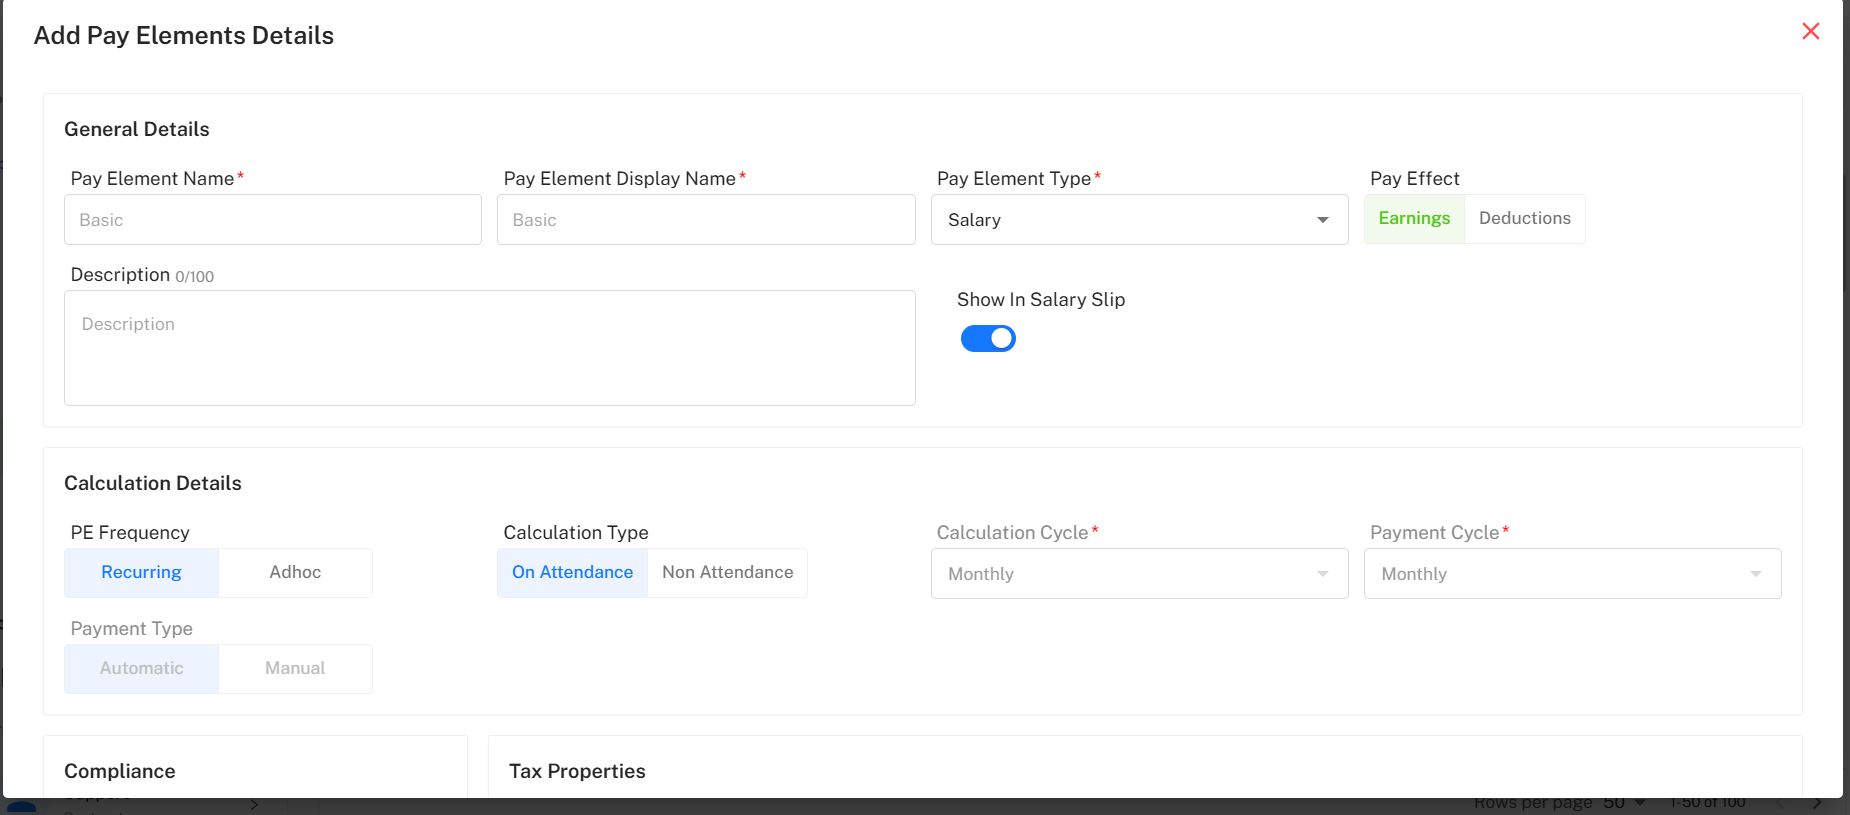Select Earnings as Pay Effect
The image size is (1850, 815).
click(x=1414, y=219)
